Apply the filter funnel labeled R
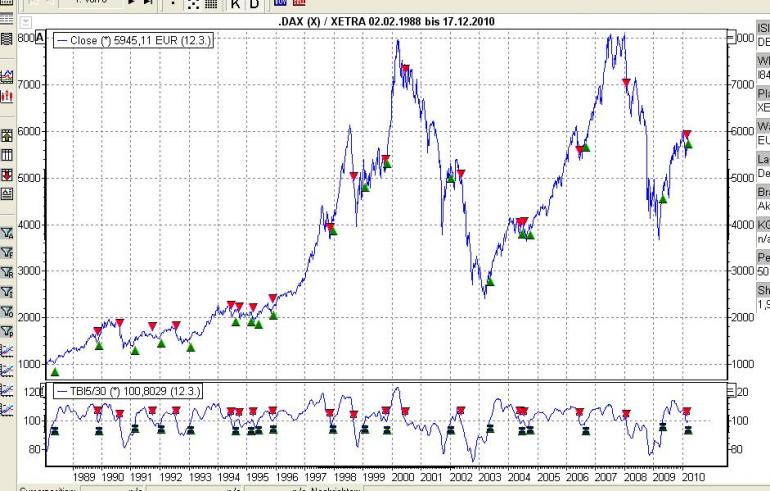The image size is (770, 491). [x=7, y=273]
